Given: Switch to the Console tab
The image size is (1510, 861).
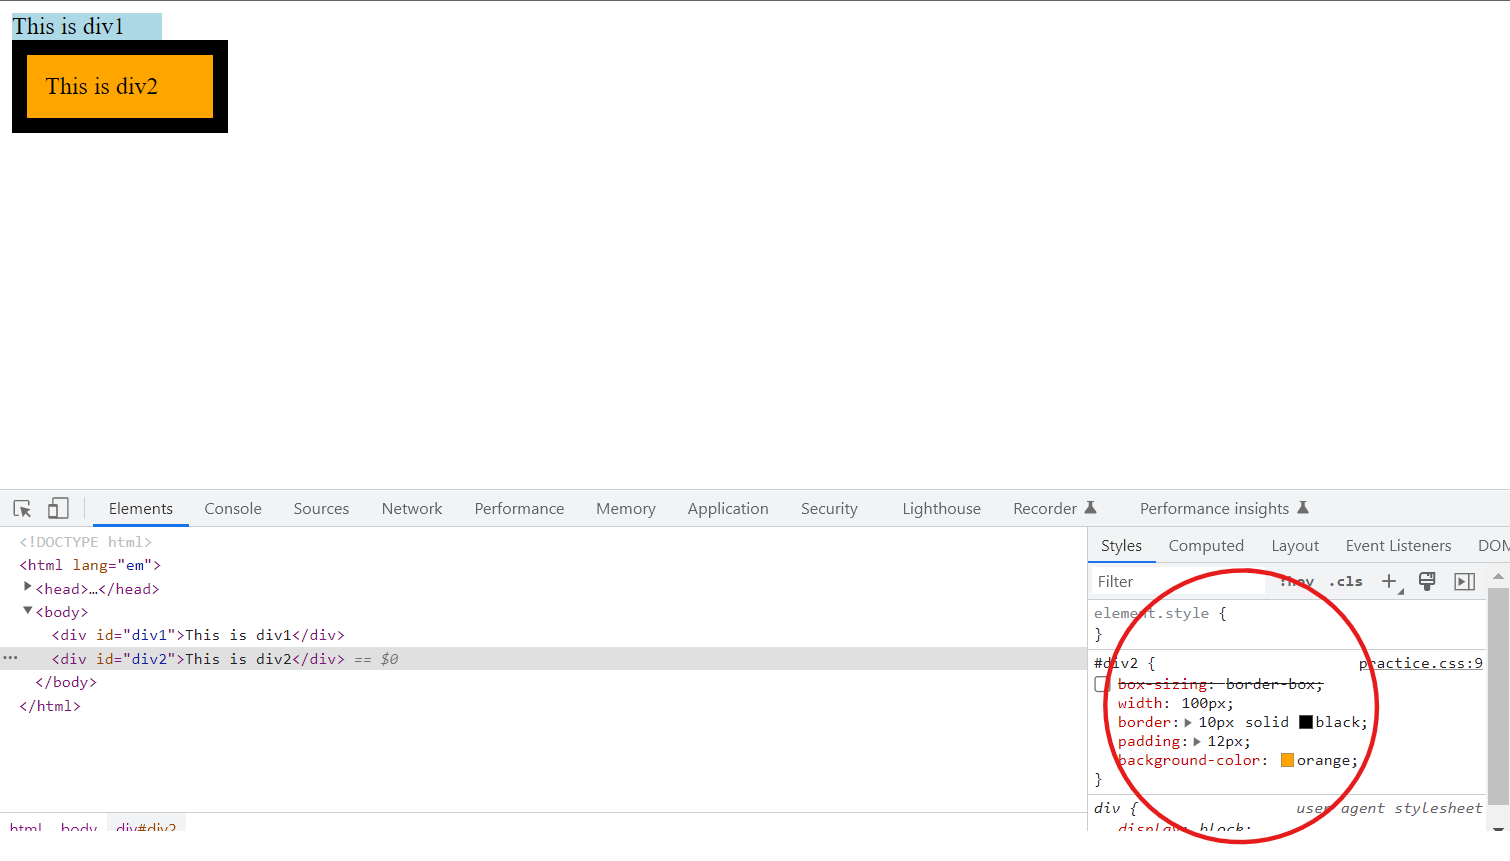Looking at the screenshot, I should click(233, 508).
